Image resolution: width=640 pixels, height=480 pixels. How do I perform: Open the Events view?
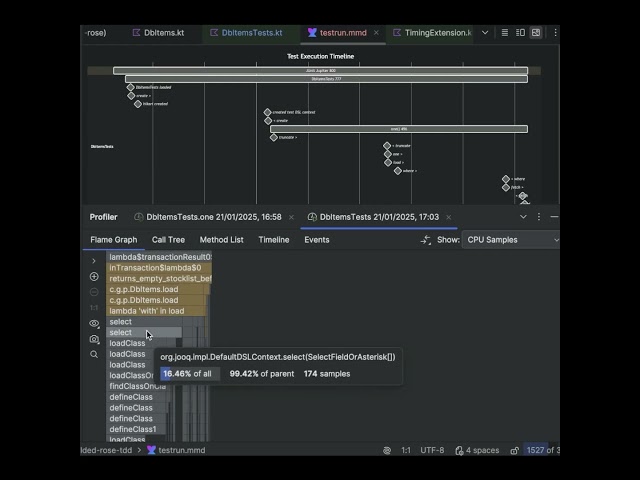coord(317,240)
